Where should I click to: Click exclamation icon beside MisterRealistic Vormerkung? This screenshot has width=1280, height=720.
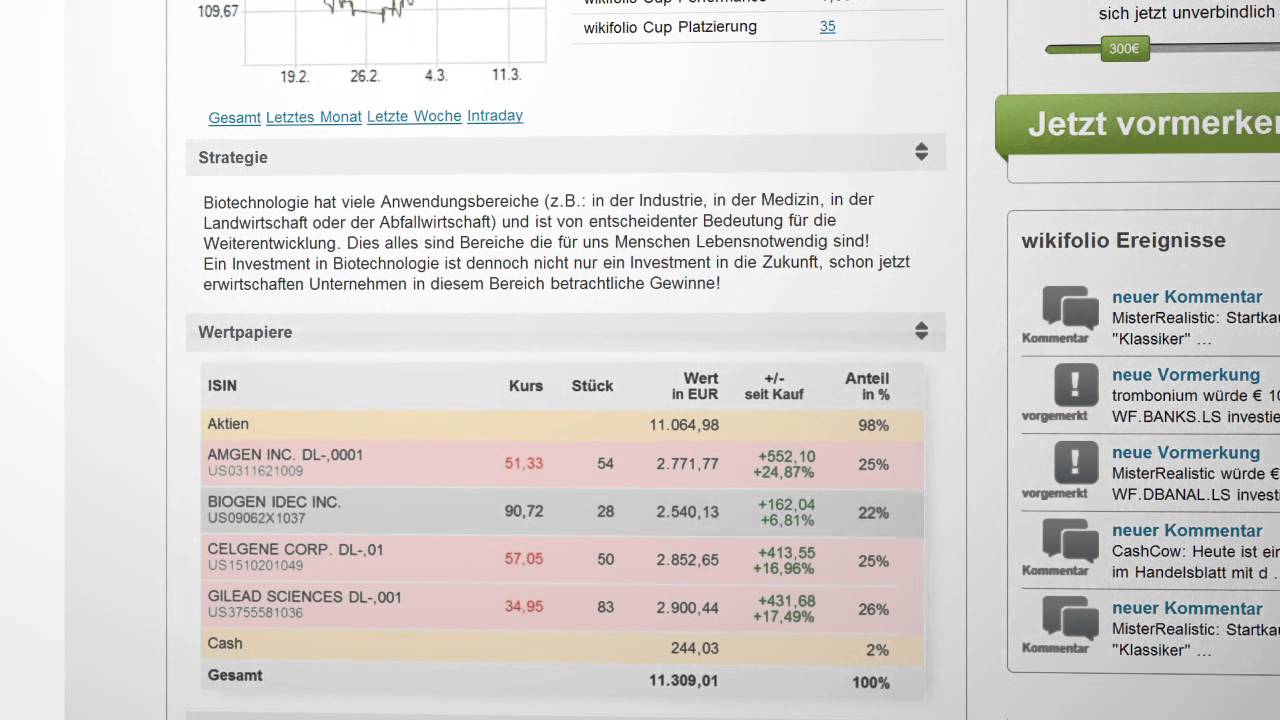tap(1076, 463)
